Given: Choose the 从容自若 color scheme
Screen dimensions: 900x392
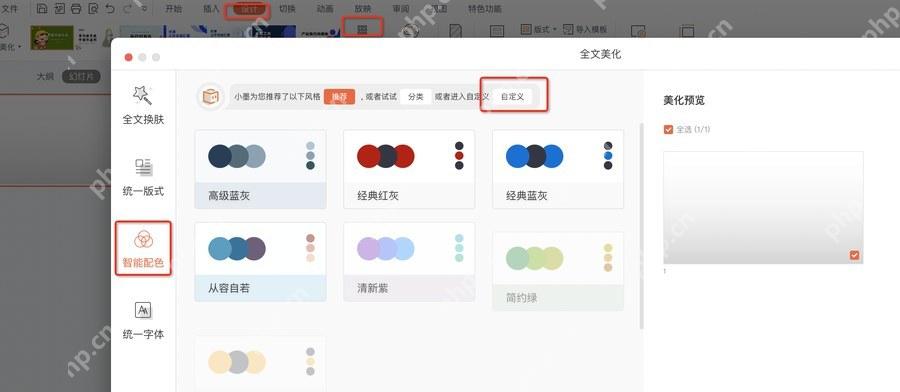Looking at the screenshot, I should click(x=261, y=262).
